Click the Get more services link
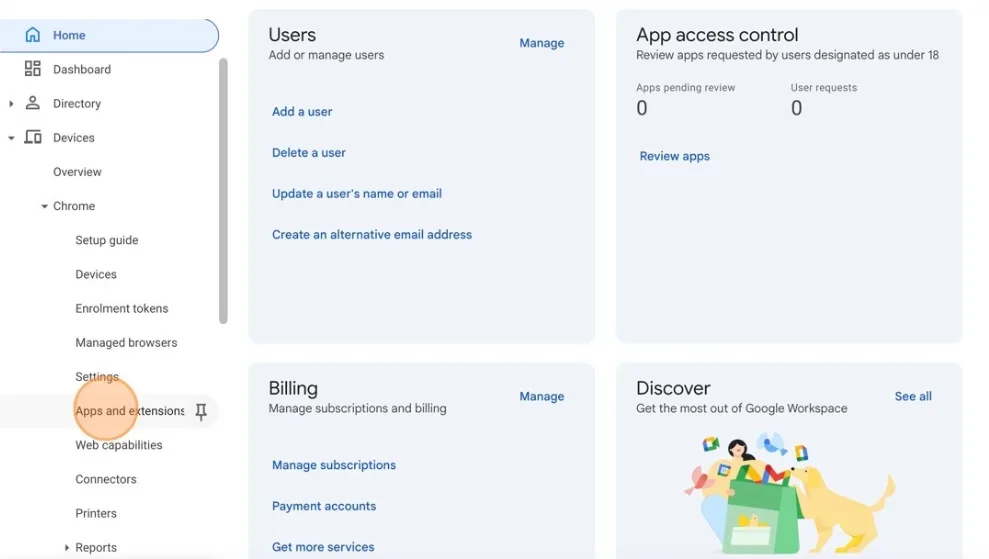This screenshot has height=559, width=989. (323, 547)
